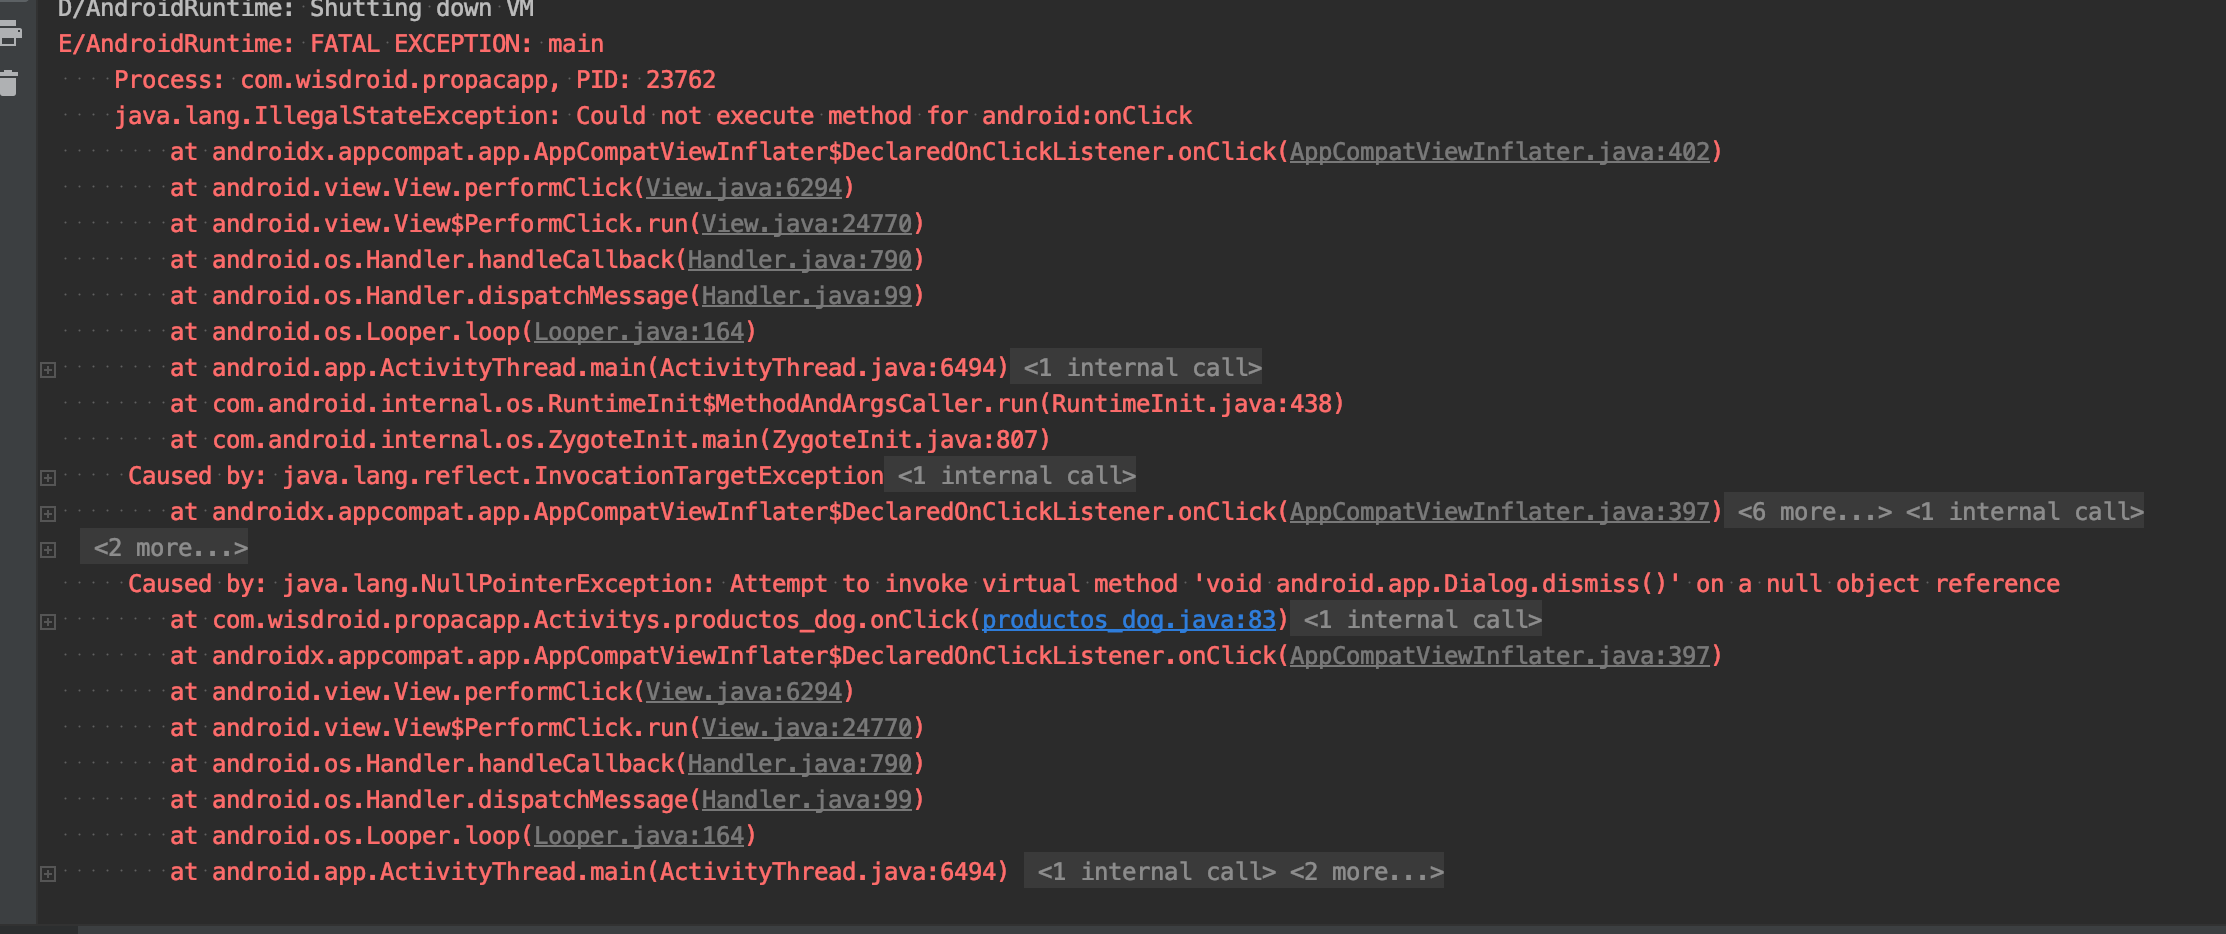Open AppCompatViewInflater.java:402 link

(1500, 152)
